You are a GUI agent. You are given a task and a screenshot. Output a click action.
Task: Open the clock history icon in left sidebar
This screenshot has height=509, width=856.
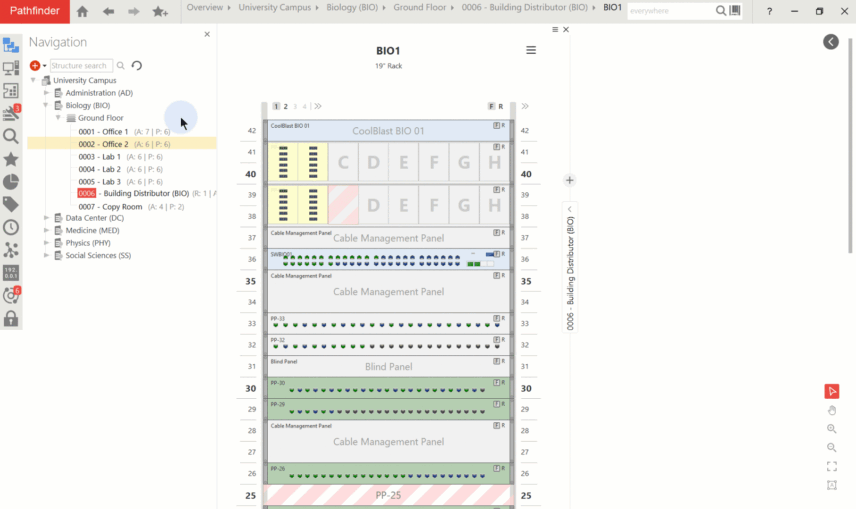[11, 227]
